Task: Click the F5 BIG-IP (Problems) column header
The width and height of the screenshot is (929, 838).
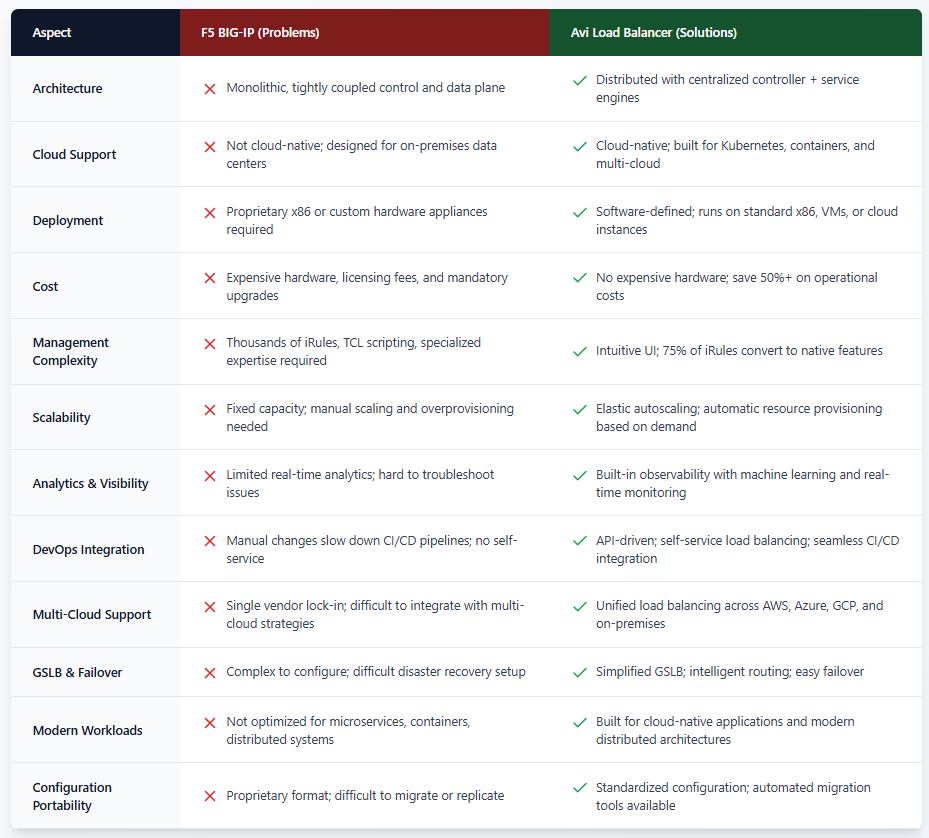Action: [260, 33]
